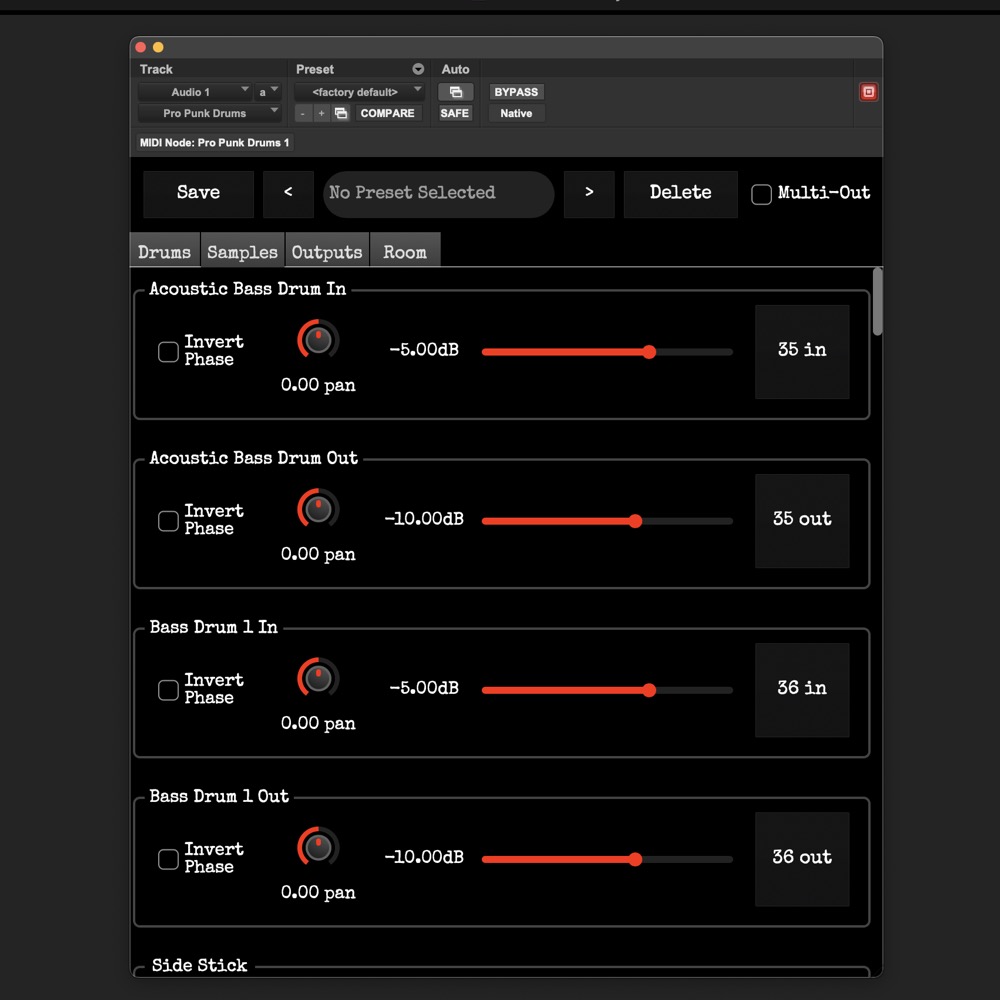Click the plus next preset button

click(321, 113)
